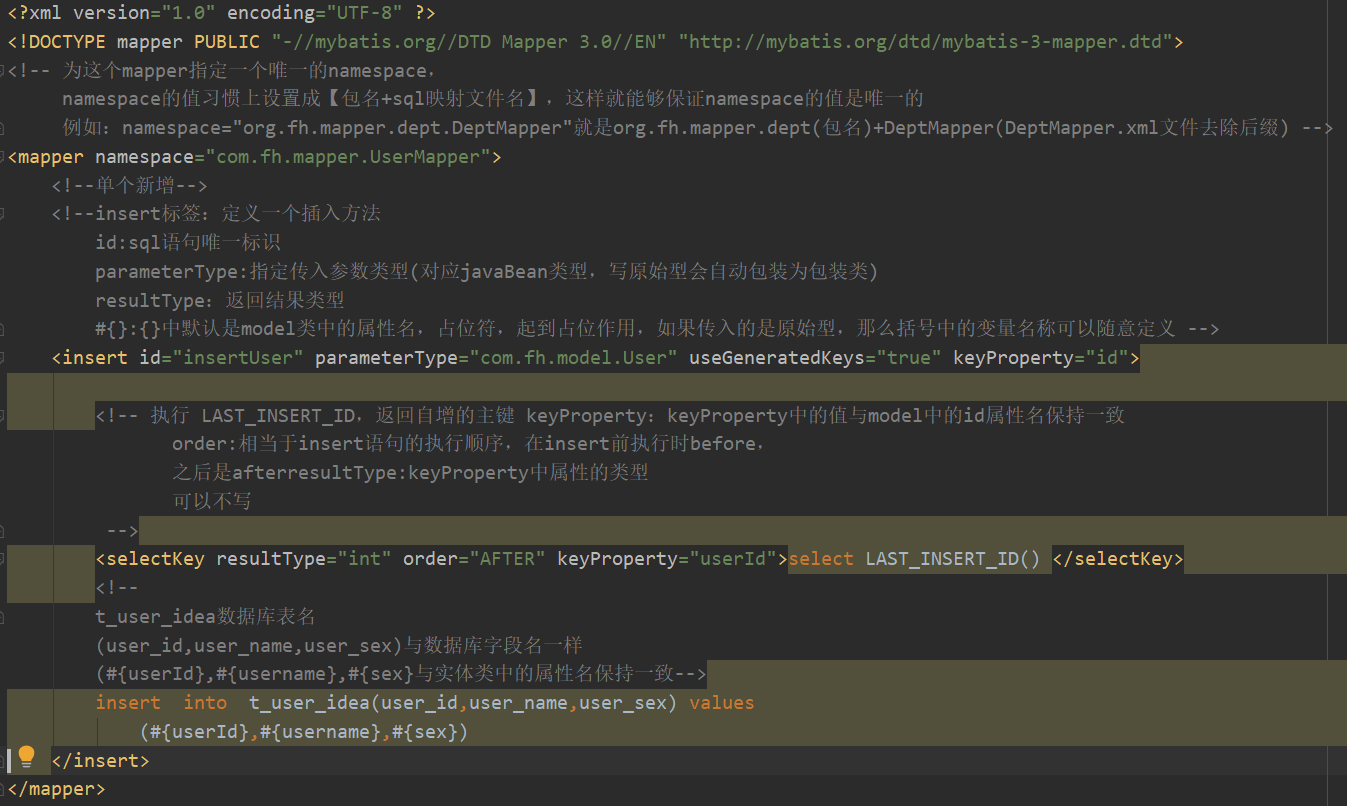The image size is (1347, 806).
Task: Collapse the fold marker beside the selectKey tag
Action: [3, 558]
